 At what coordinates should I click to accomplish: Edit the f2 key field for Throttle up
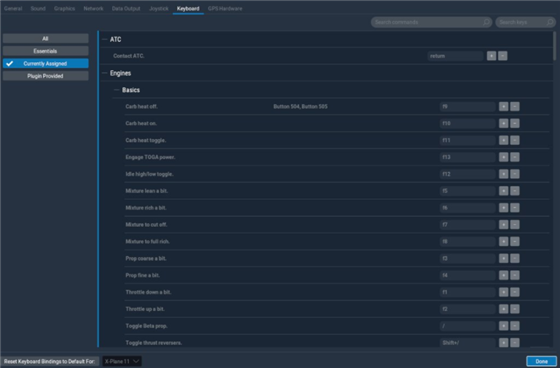coord(468,309)
